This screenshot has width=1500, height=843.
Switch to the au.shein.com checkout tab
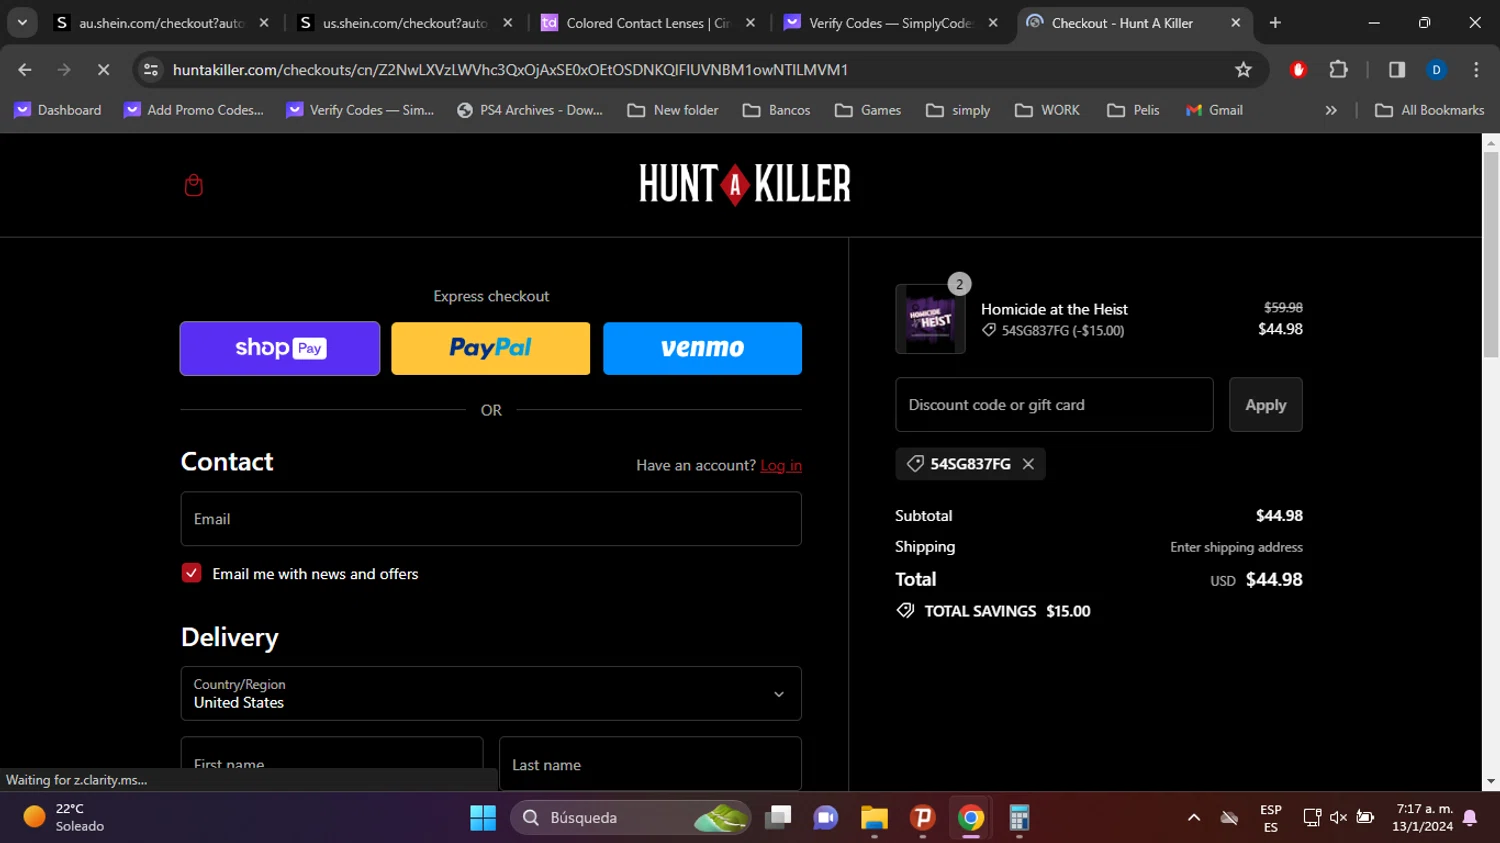[162, 23]
